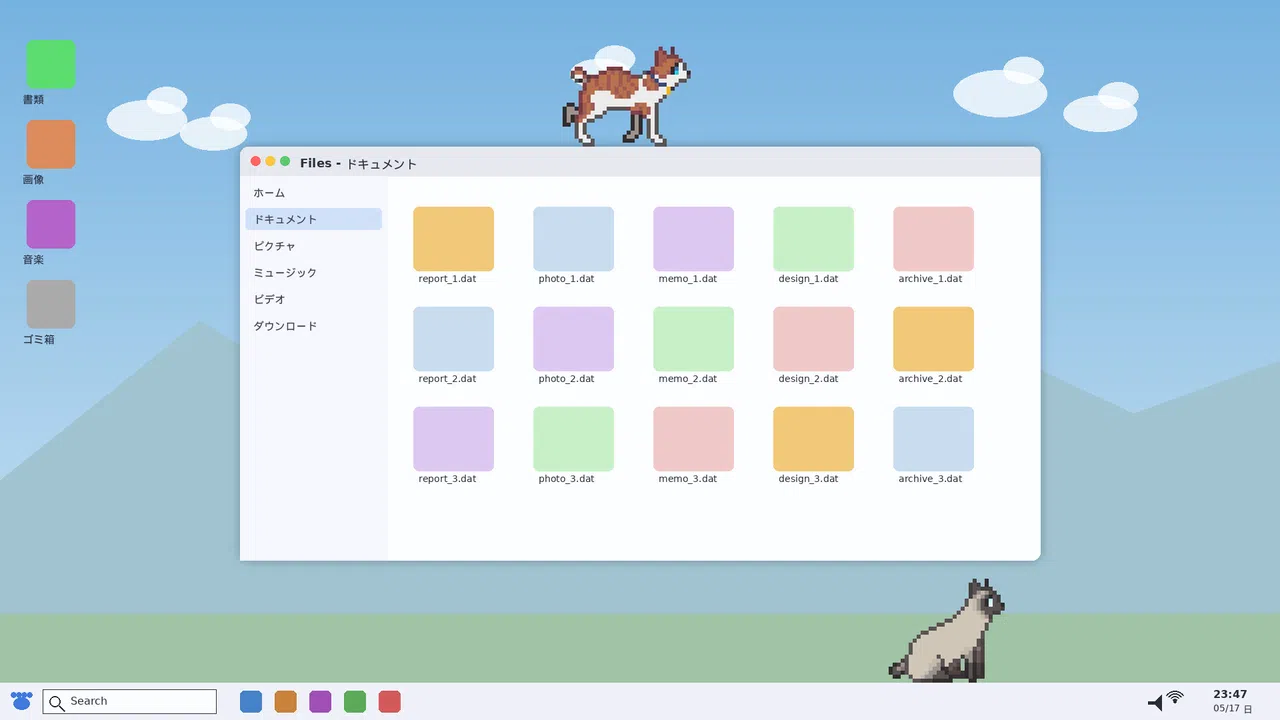Select the photo_1.dat file icon
The width and height of the screenshot is (1280, 720).
tap(573, 239)
